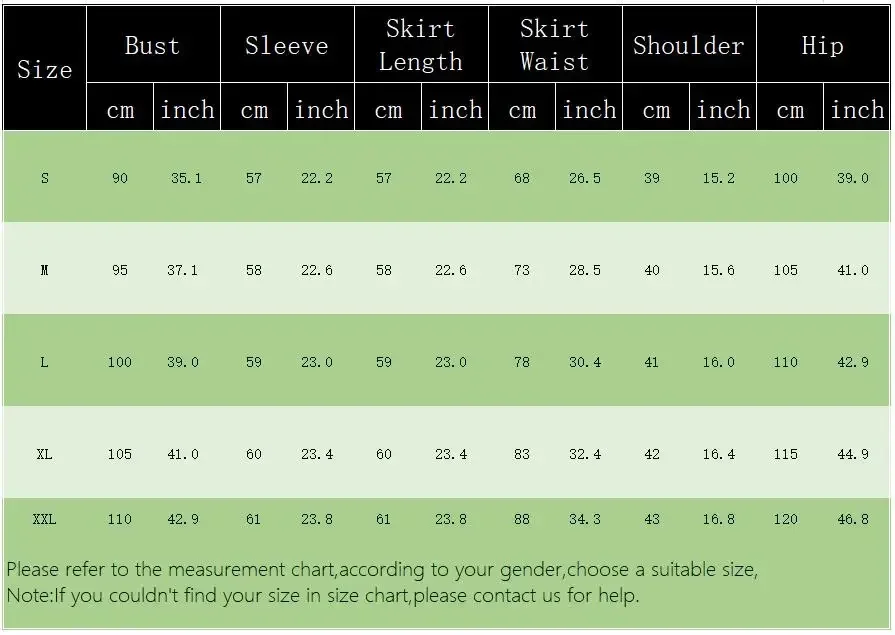Click the XL size row label
The height and width of the screenshot is (635, 895).
click(x=45, y=454)
